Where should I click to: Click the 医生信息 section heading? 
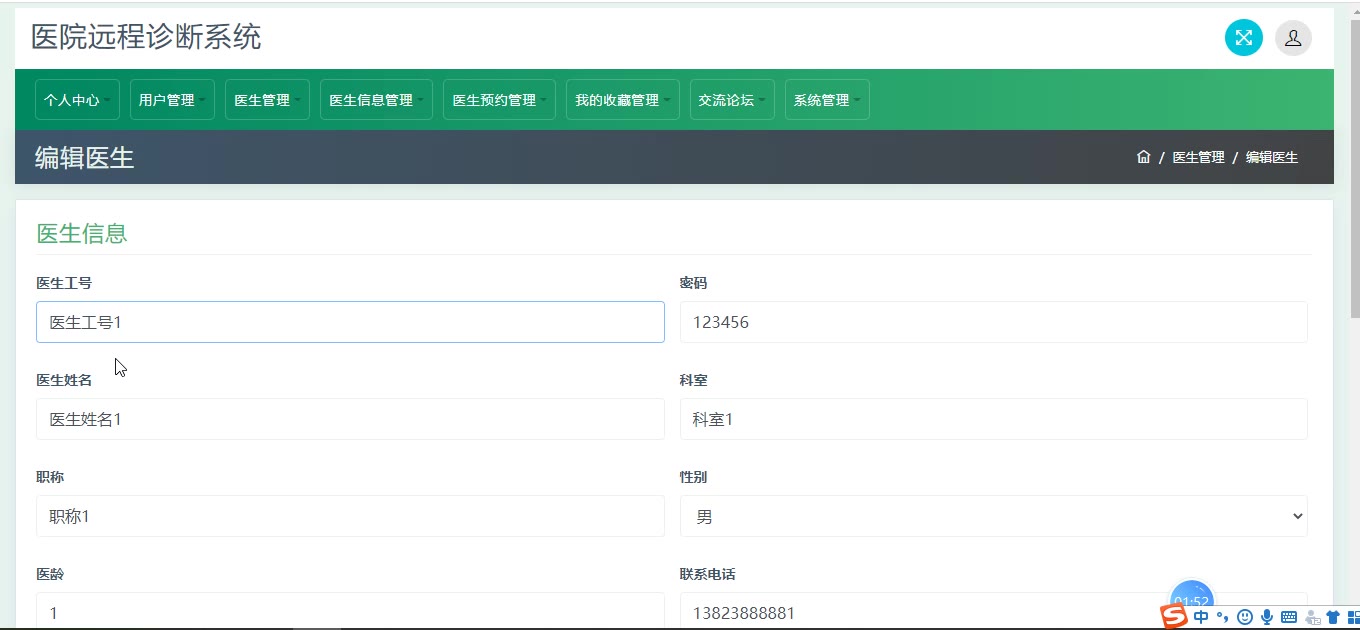click(x=82, y=233)
